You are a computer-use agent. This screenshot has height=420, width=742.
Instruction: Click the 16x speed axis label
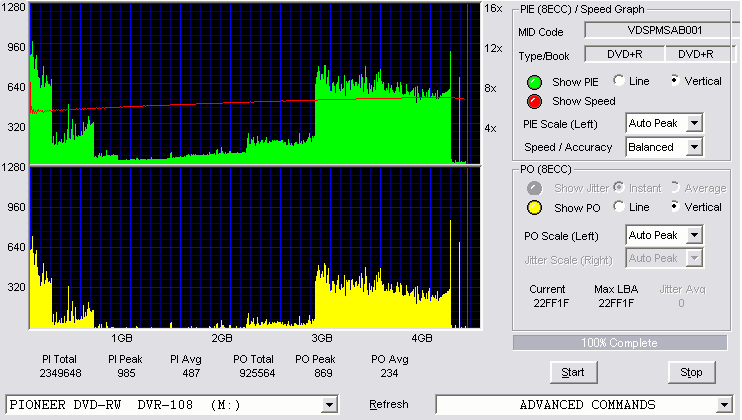493,9
